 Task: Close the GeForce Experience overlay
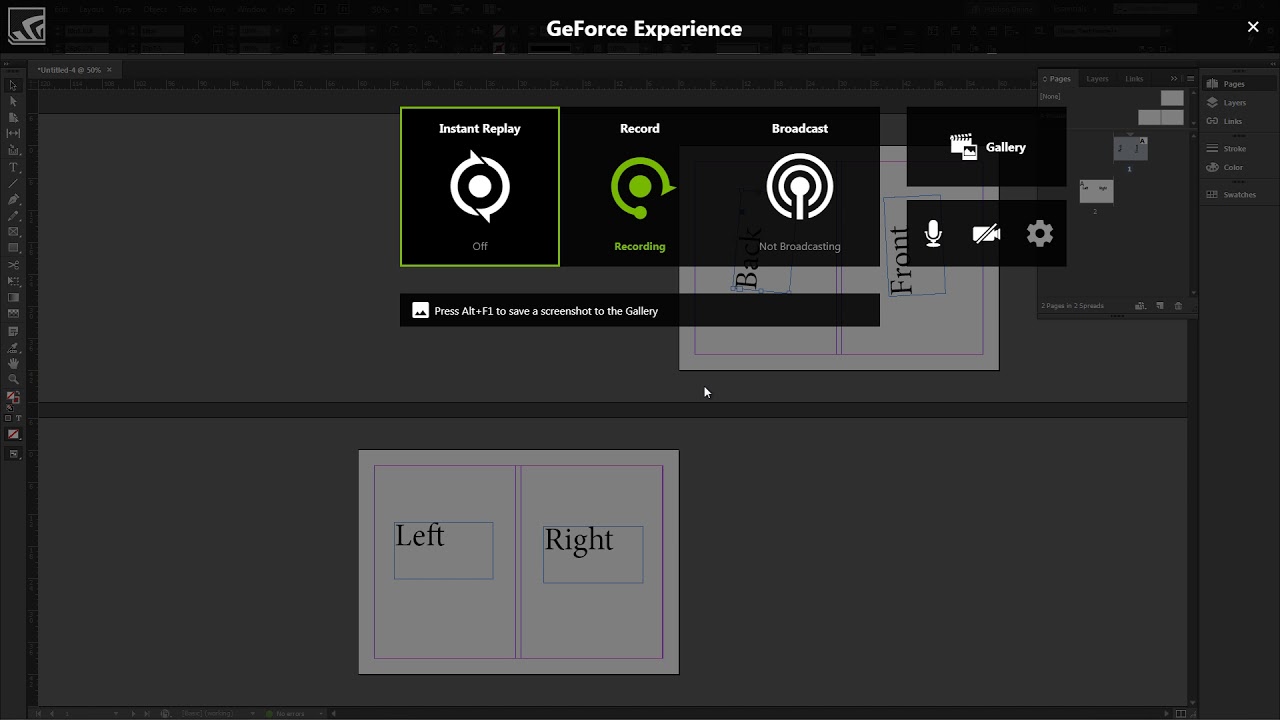point(1253,27)
